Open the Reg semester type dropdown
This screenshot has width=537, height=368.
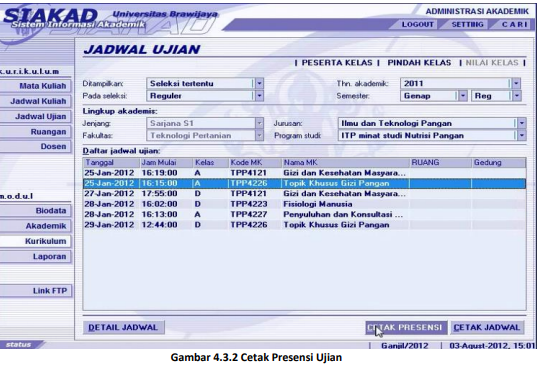pyautogui.click(x=517, y=96)
